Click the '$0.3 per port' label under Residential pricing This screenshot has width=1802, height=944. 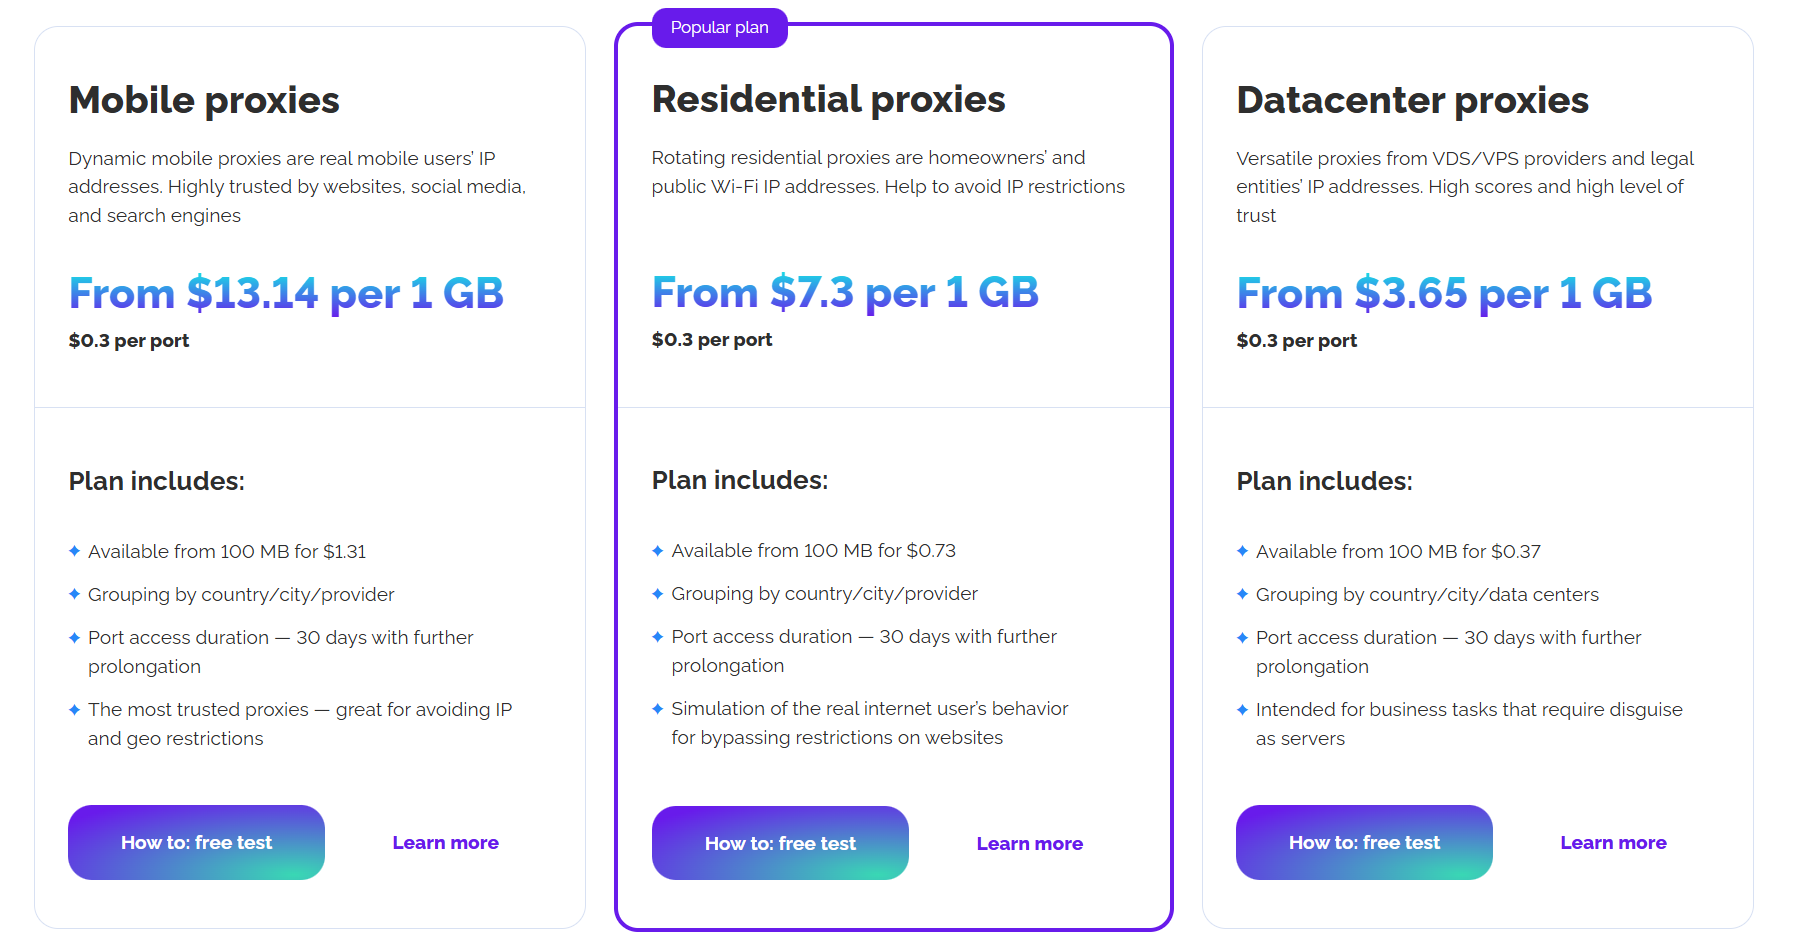pyautogui.click(x=711, y=339)
